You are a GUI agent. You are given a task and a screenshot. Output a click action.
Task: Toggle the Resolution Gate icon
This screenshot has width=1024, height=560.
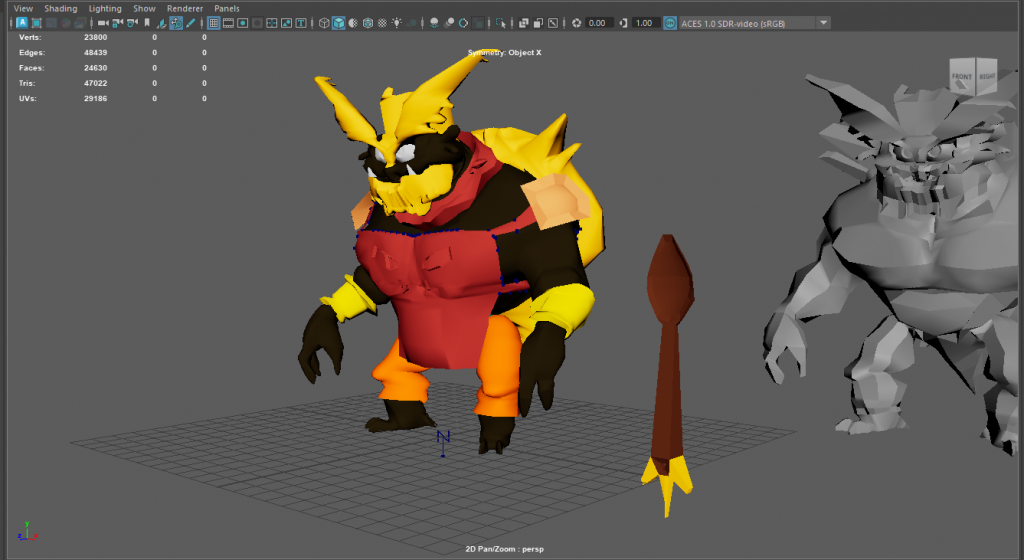pos(242,23)
